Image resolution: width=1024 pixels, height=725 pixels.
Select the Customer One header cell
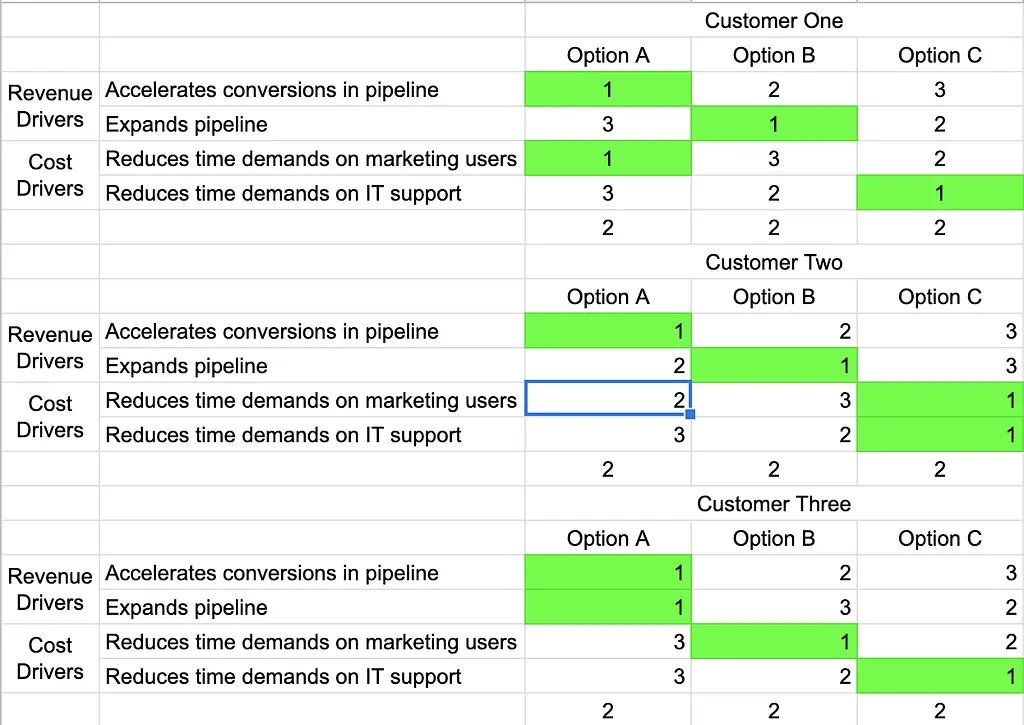point(774,20)
